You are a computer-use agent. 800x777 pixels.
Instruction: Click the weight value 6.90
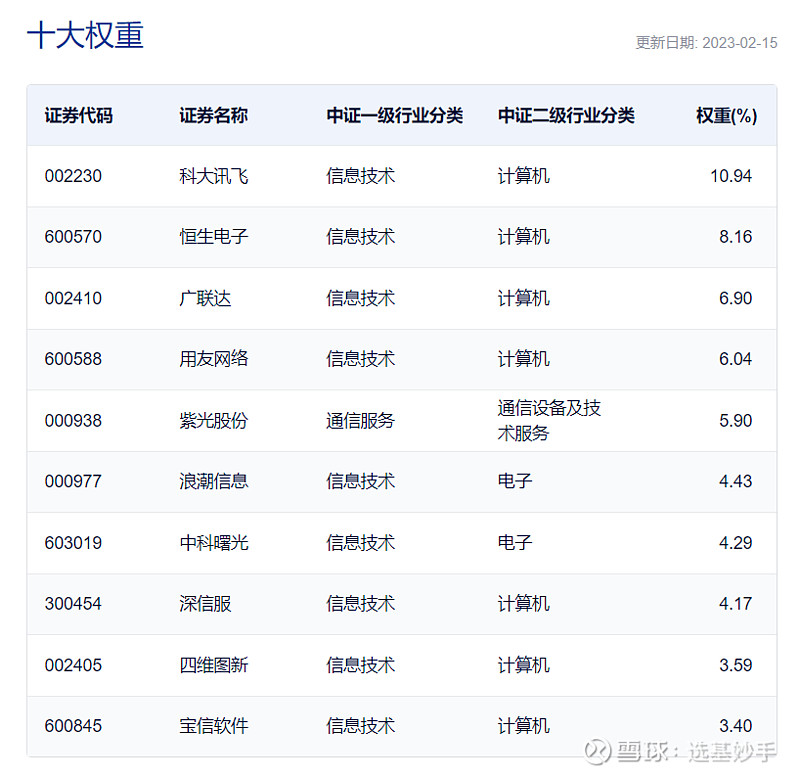(736, 298)
